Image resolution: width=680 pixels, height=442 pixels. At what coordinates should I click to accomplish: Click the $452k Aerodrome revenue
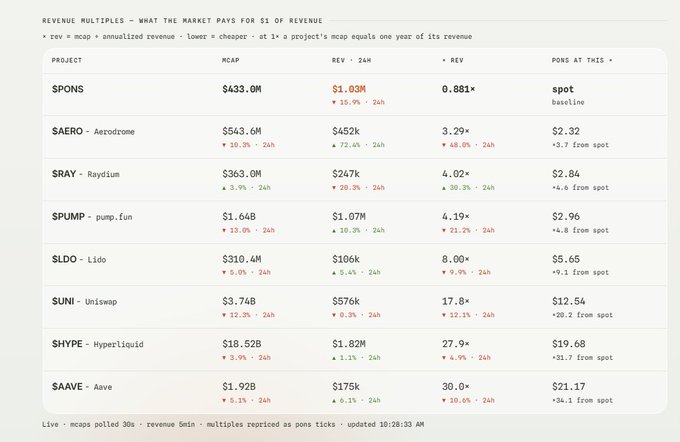coord(346,131)
